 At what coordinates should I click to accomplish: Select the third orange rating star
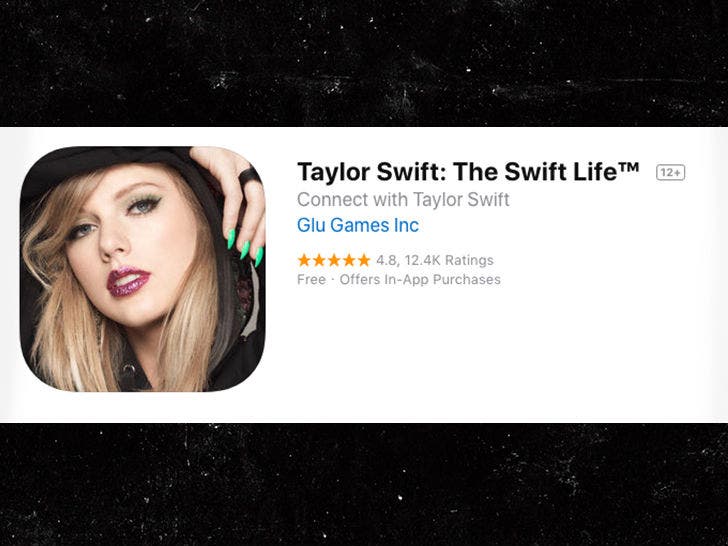pos(334,260)
